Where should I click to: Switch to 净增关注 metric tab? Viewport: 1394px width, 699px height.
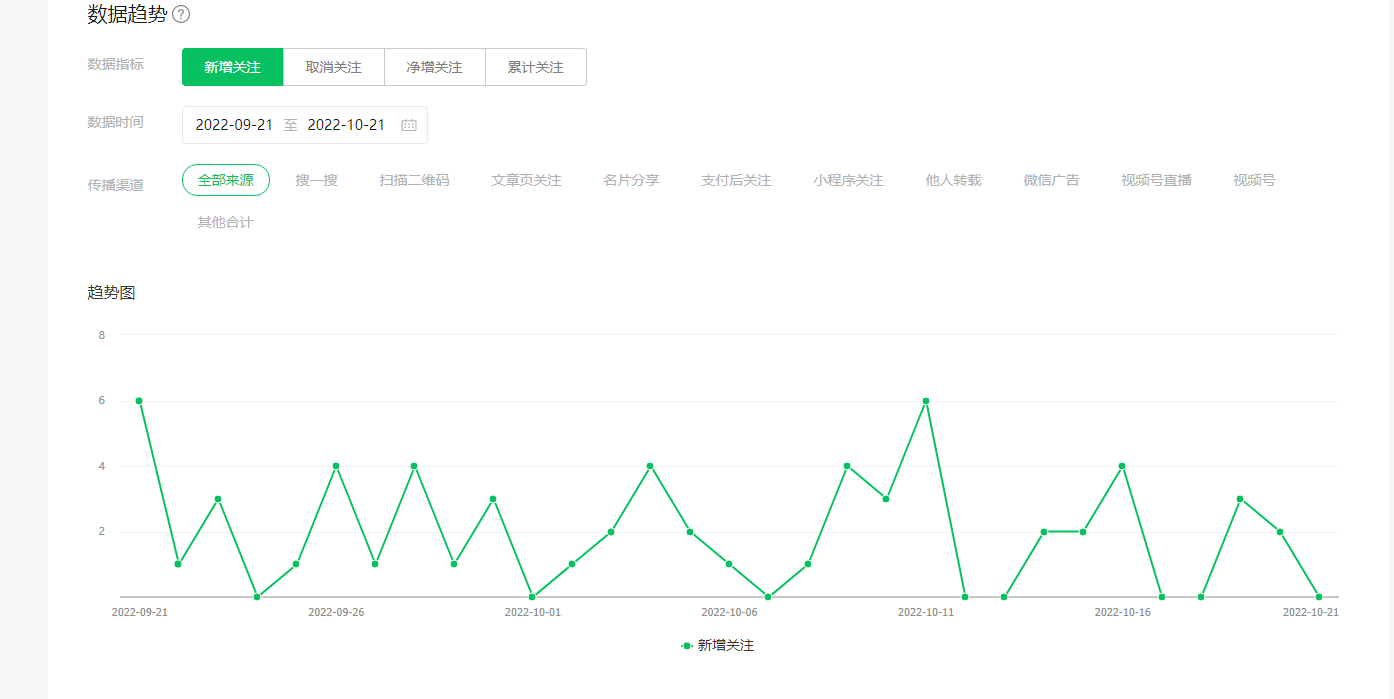[x=434, y=67]
